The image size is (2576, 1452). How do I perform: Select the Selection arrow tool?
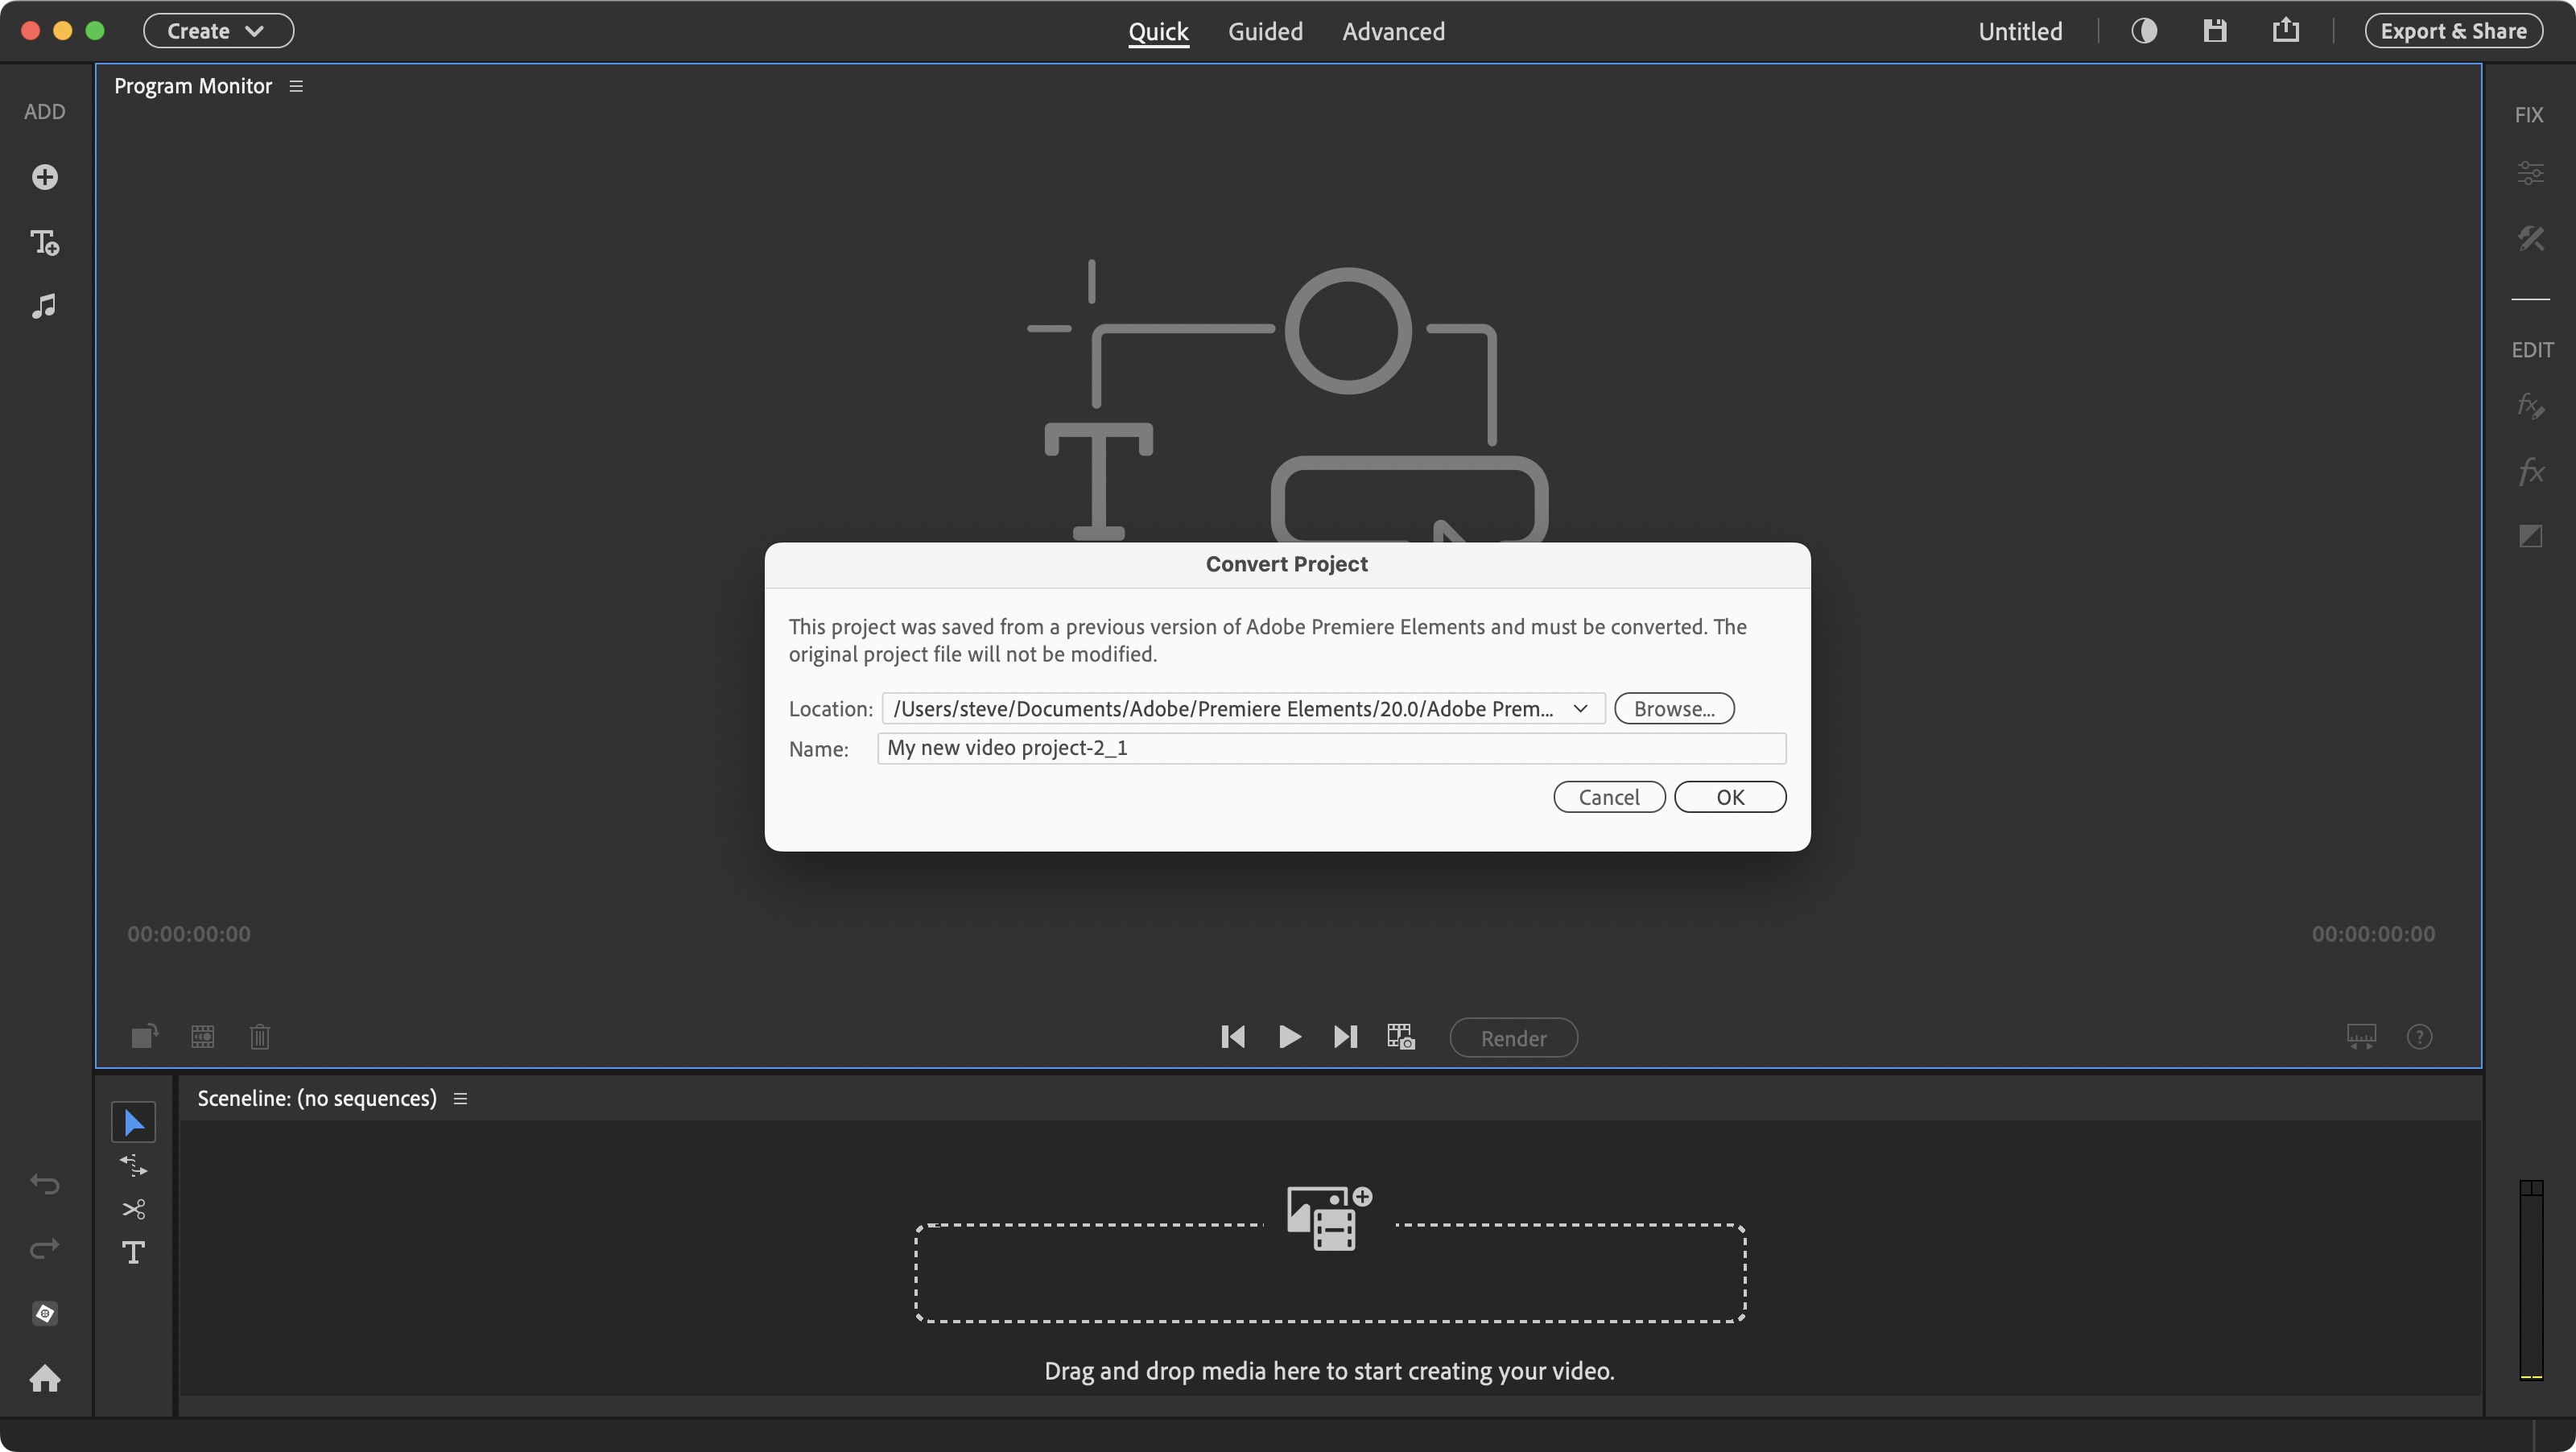tap(133, 1122)
